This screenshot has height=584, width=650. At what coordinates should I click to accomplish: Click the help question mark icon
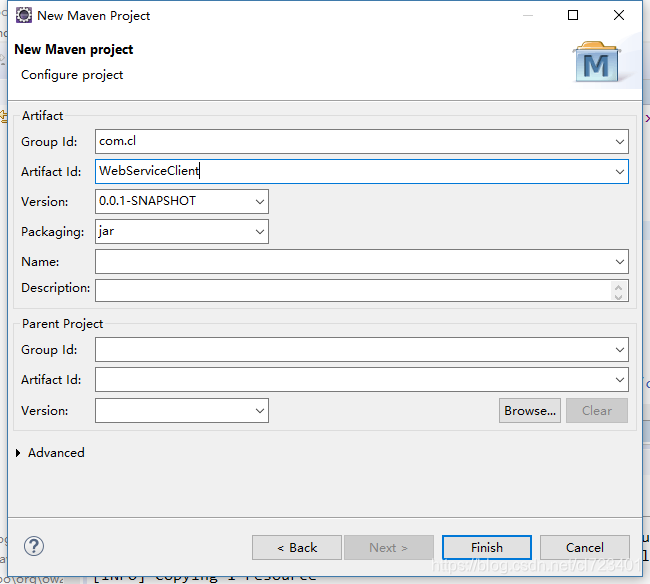click(x=34, y=546)
